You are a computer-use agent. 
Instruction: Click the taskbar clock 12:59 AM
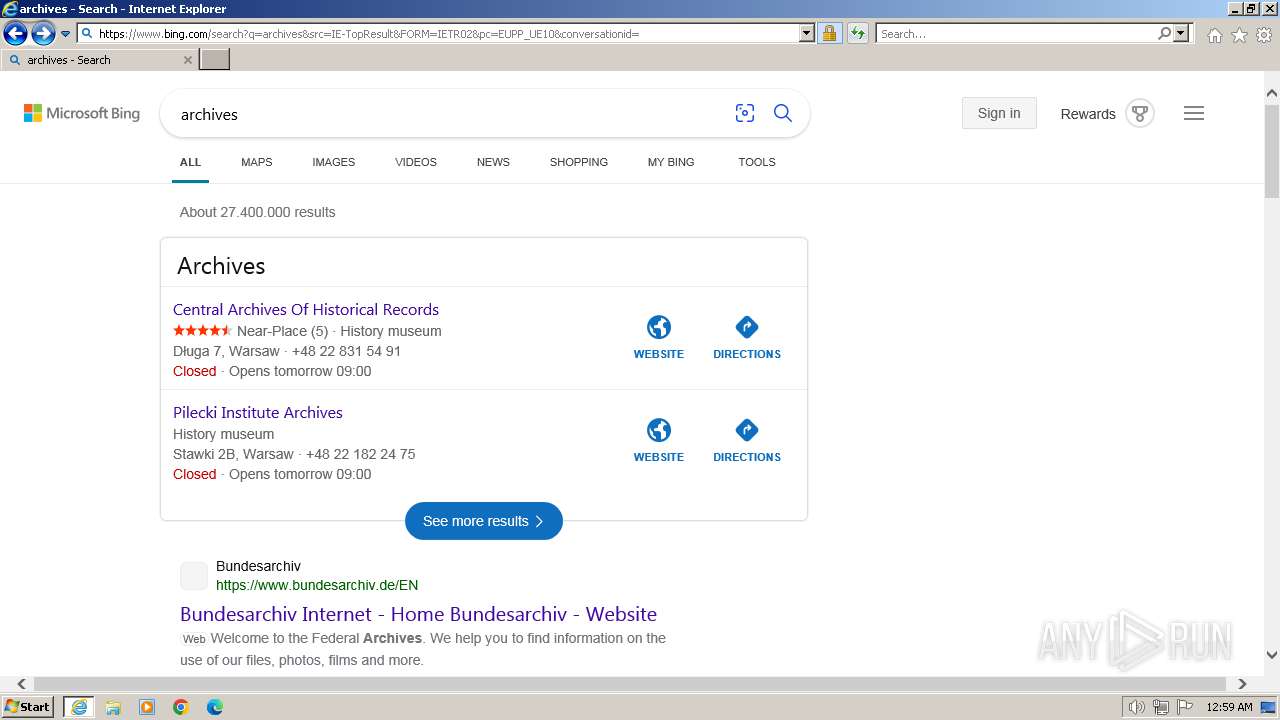[x=1229, y=707]
